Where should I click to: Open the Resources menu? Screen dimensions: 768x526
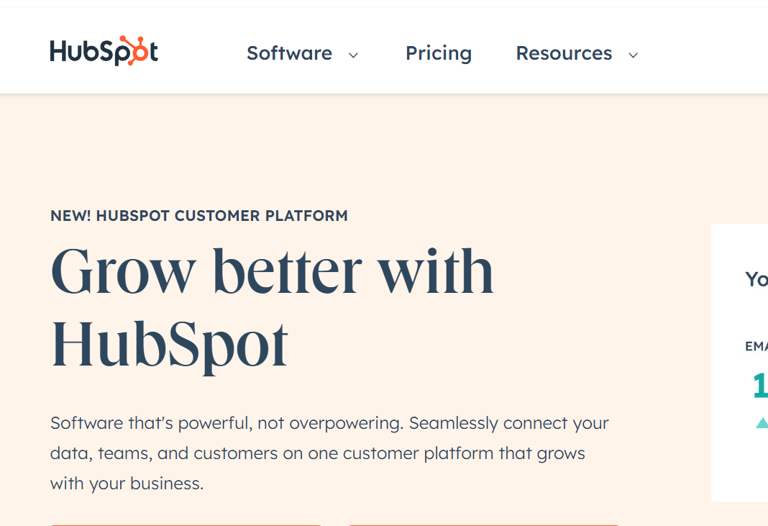564,53
